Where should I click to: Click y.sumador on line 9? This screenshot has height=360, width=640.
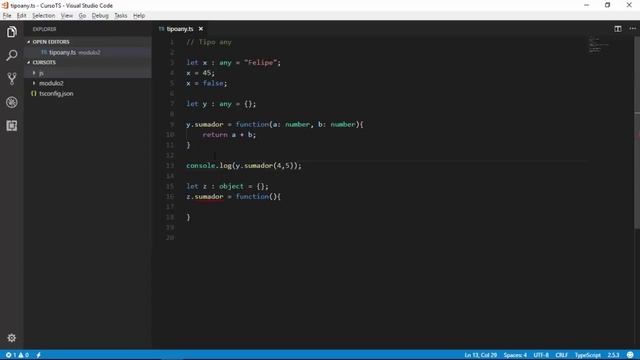pyautogui.click(x=204, y=124)
